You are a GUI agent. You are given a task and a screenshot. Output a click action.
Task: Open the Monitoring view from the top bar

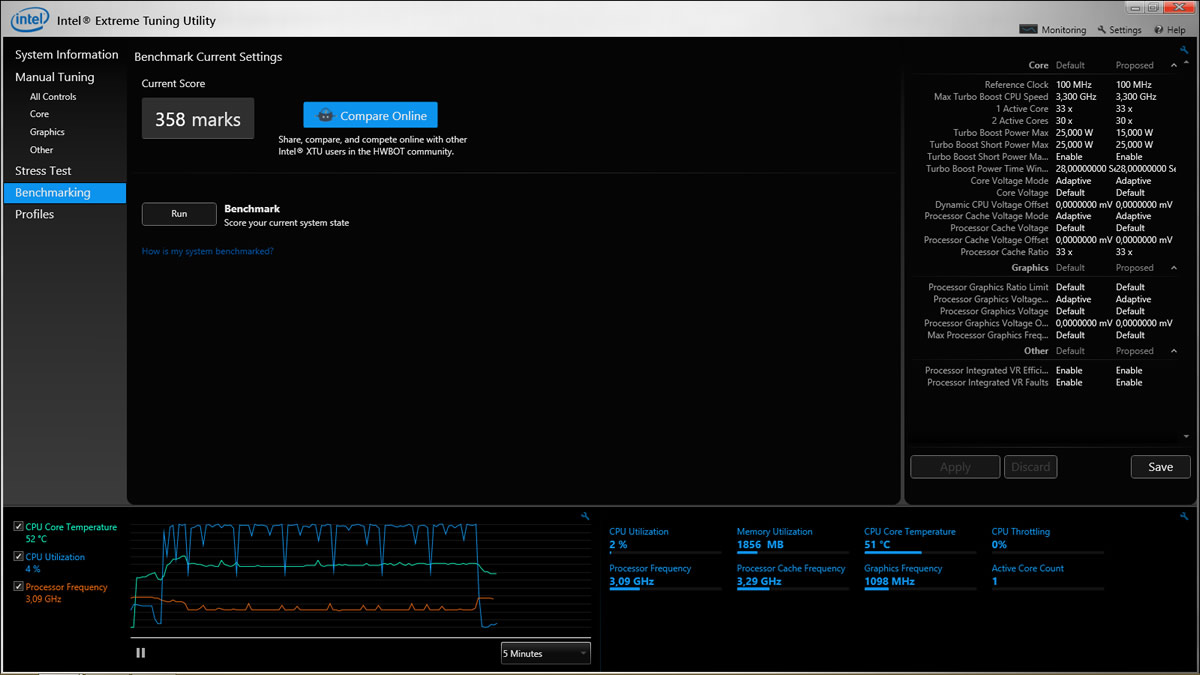(1053, 30)
